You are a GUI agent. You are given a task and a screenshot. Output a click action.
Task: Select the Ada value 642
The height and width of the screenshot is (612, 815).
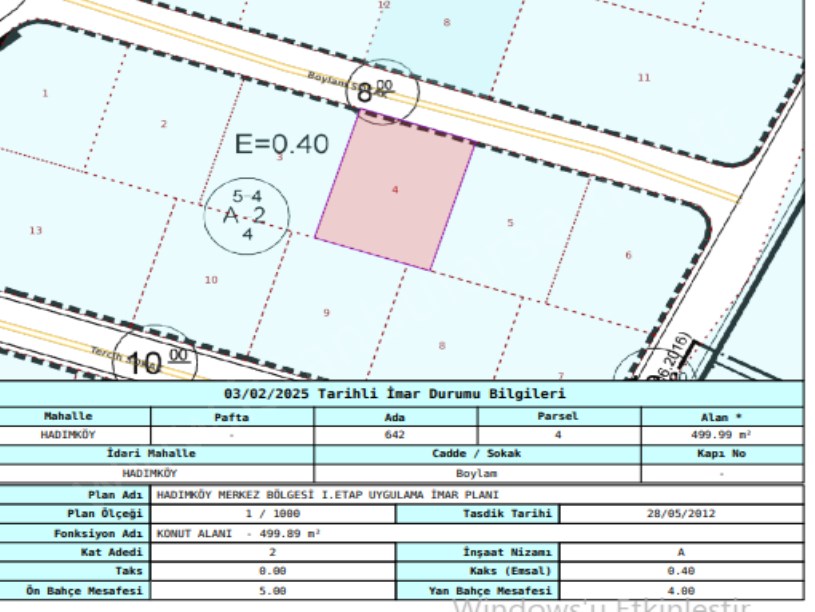[395, 435]
